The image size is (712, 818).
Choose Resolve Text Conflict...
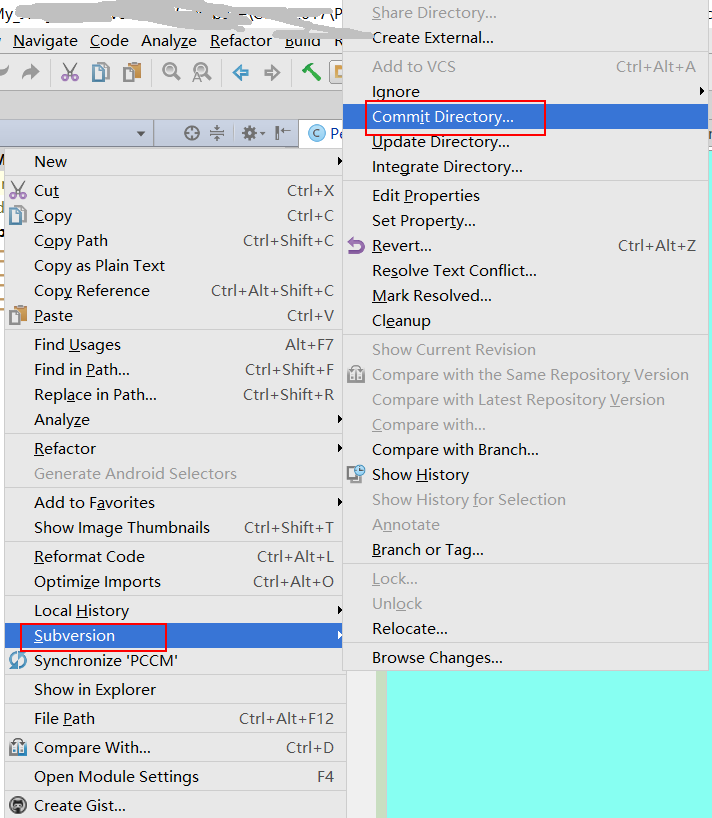[526, 271]
